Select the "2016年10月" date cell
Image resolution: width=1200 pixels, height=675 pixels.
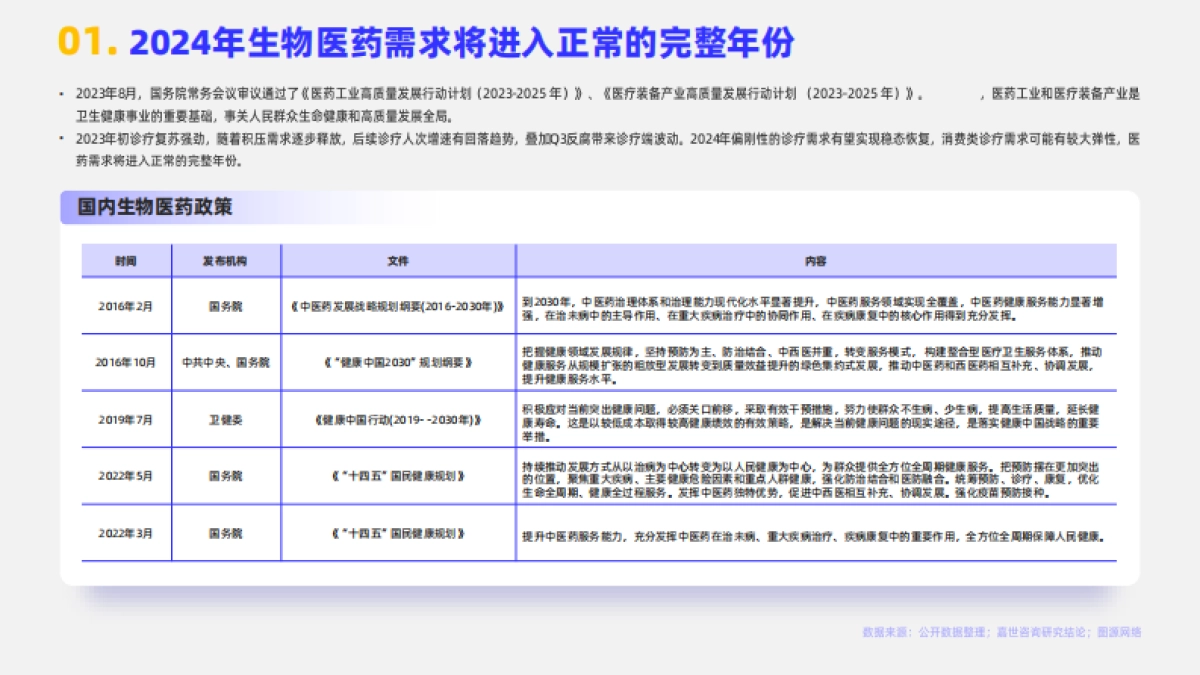126,363
